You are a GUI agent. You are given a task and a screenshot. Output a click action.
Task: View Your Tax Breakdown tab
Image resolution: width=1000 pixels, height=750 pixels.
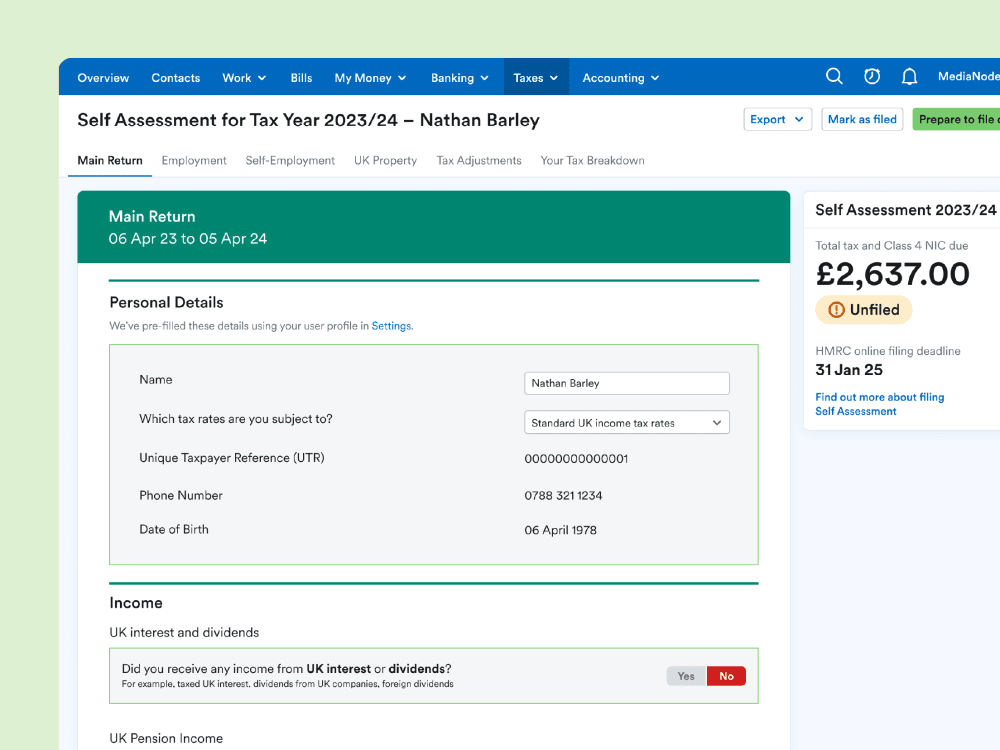(x=592, y=160)
